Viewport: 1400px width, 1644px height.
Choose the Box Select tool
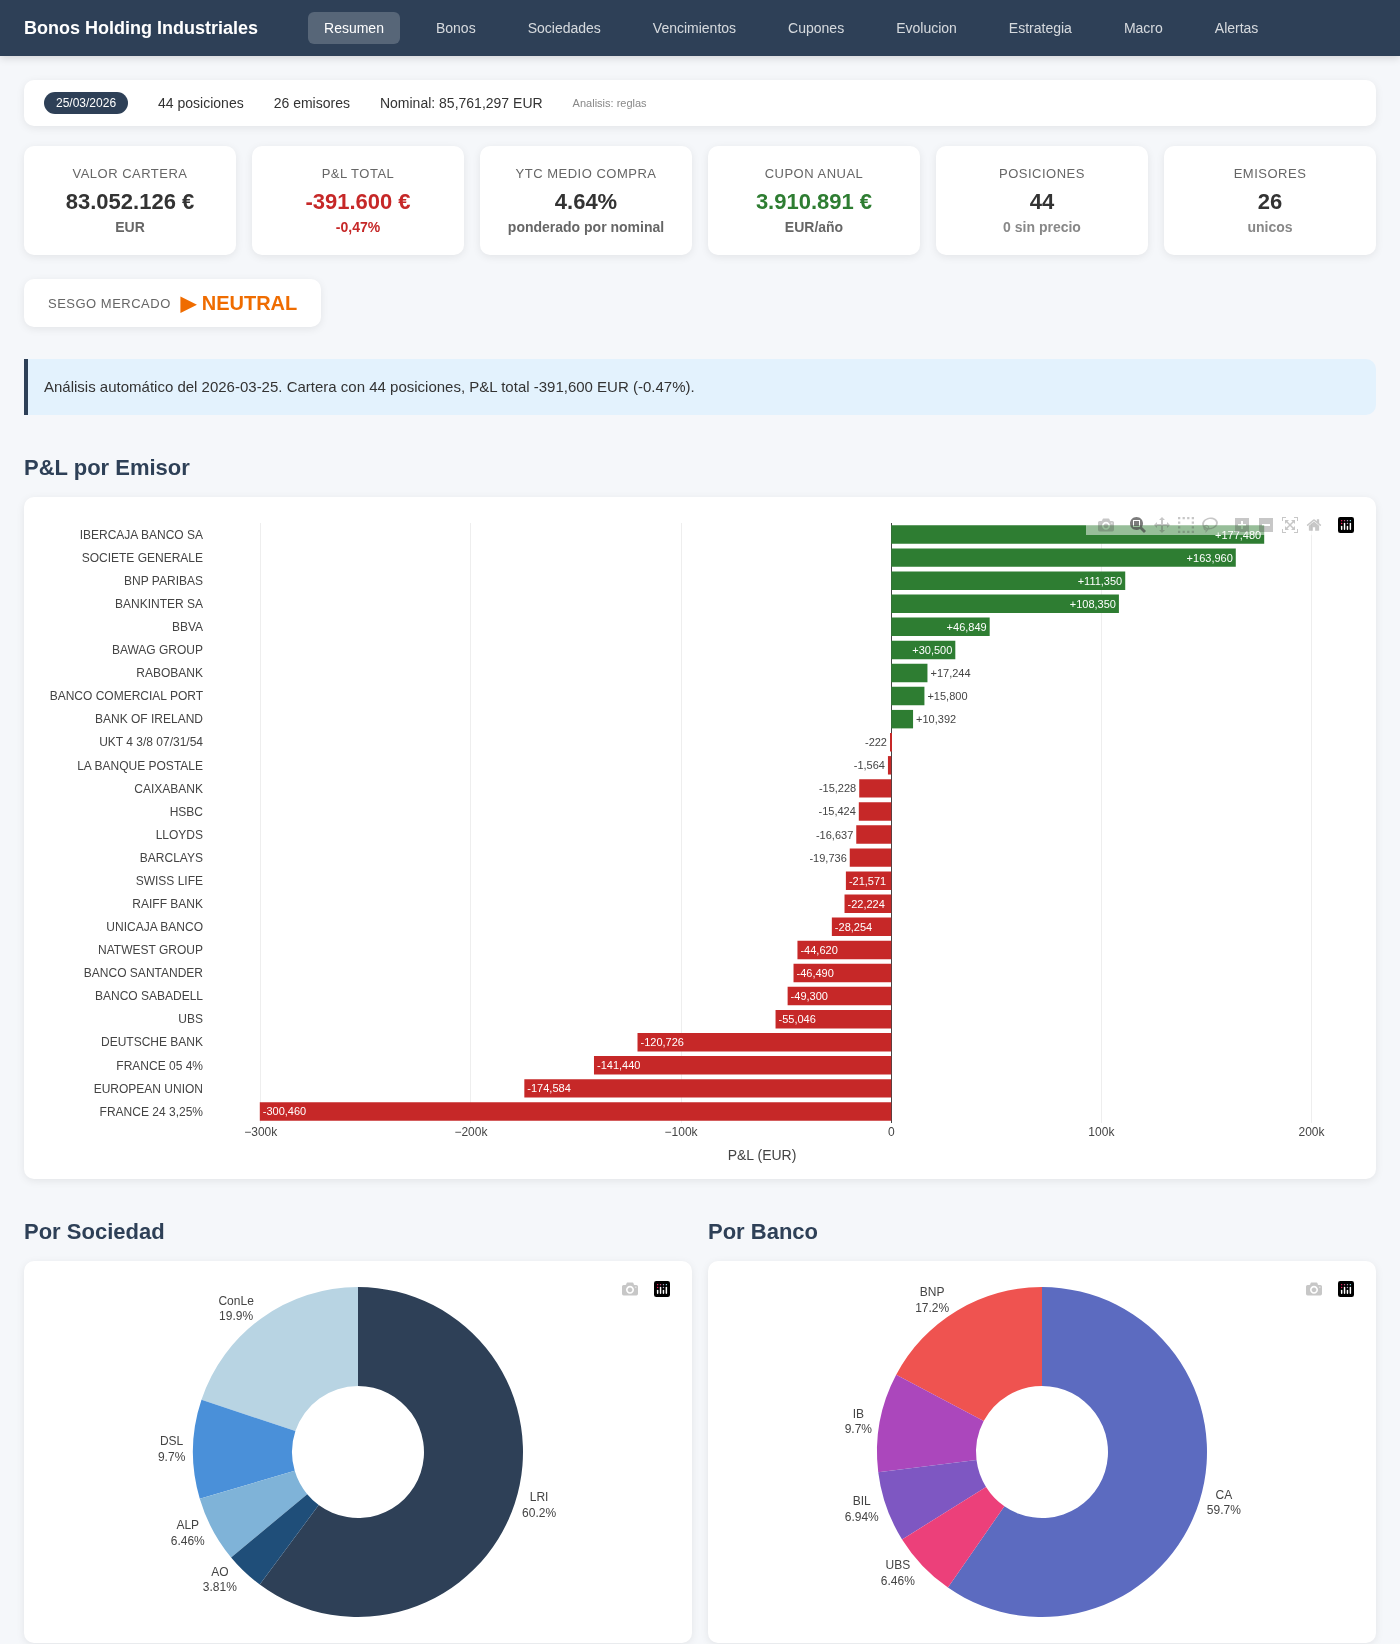pyautogui.click(x=1186, y=525)
